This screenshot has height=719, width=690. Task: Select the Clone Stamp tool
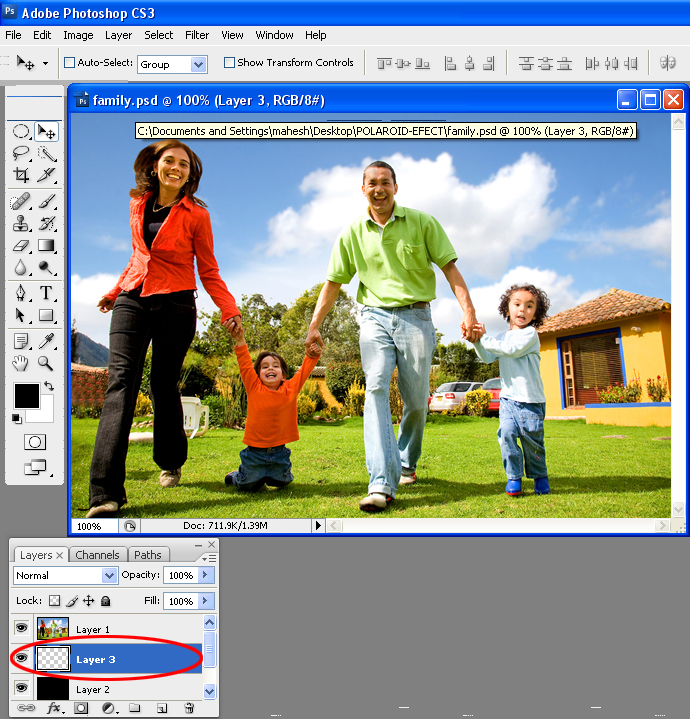click(21, 224)
